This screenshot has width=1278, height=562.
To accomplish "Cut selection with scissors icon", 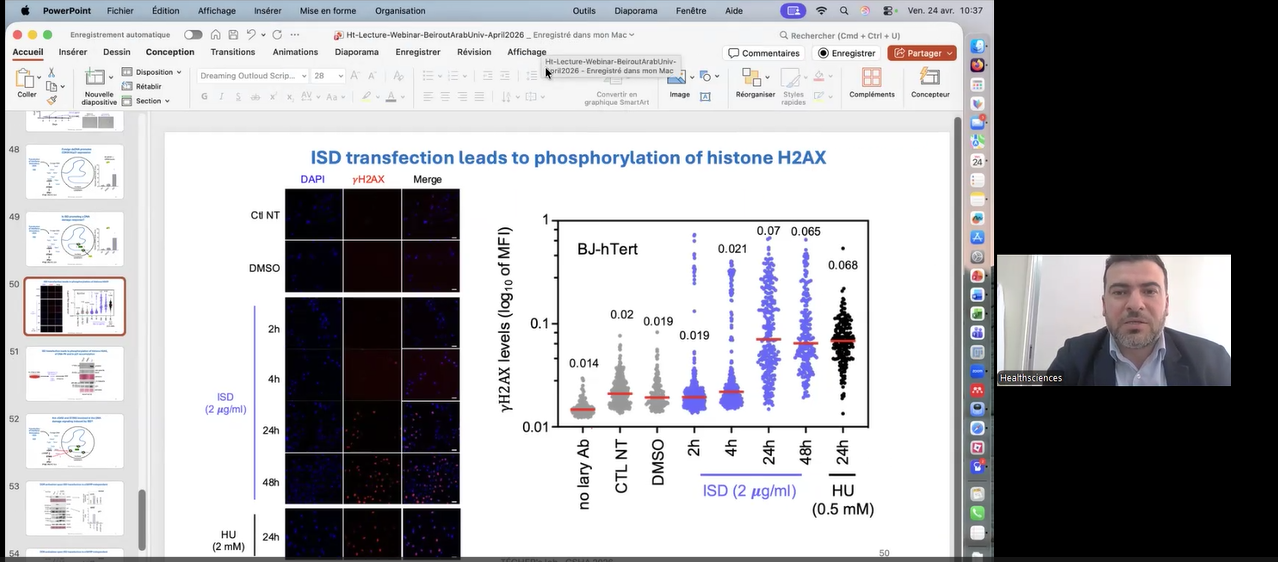I will tap(51, 73).
